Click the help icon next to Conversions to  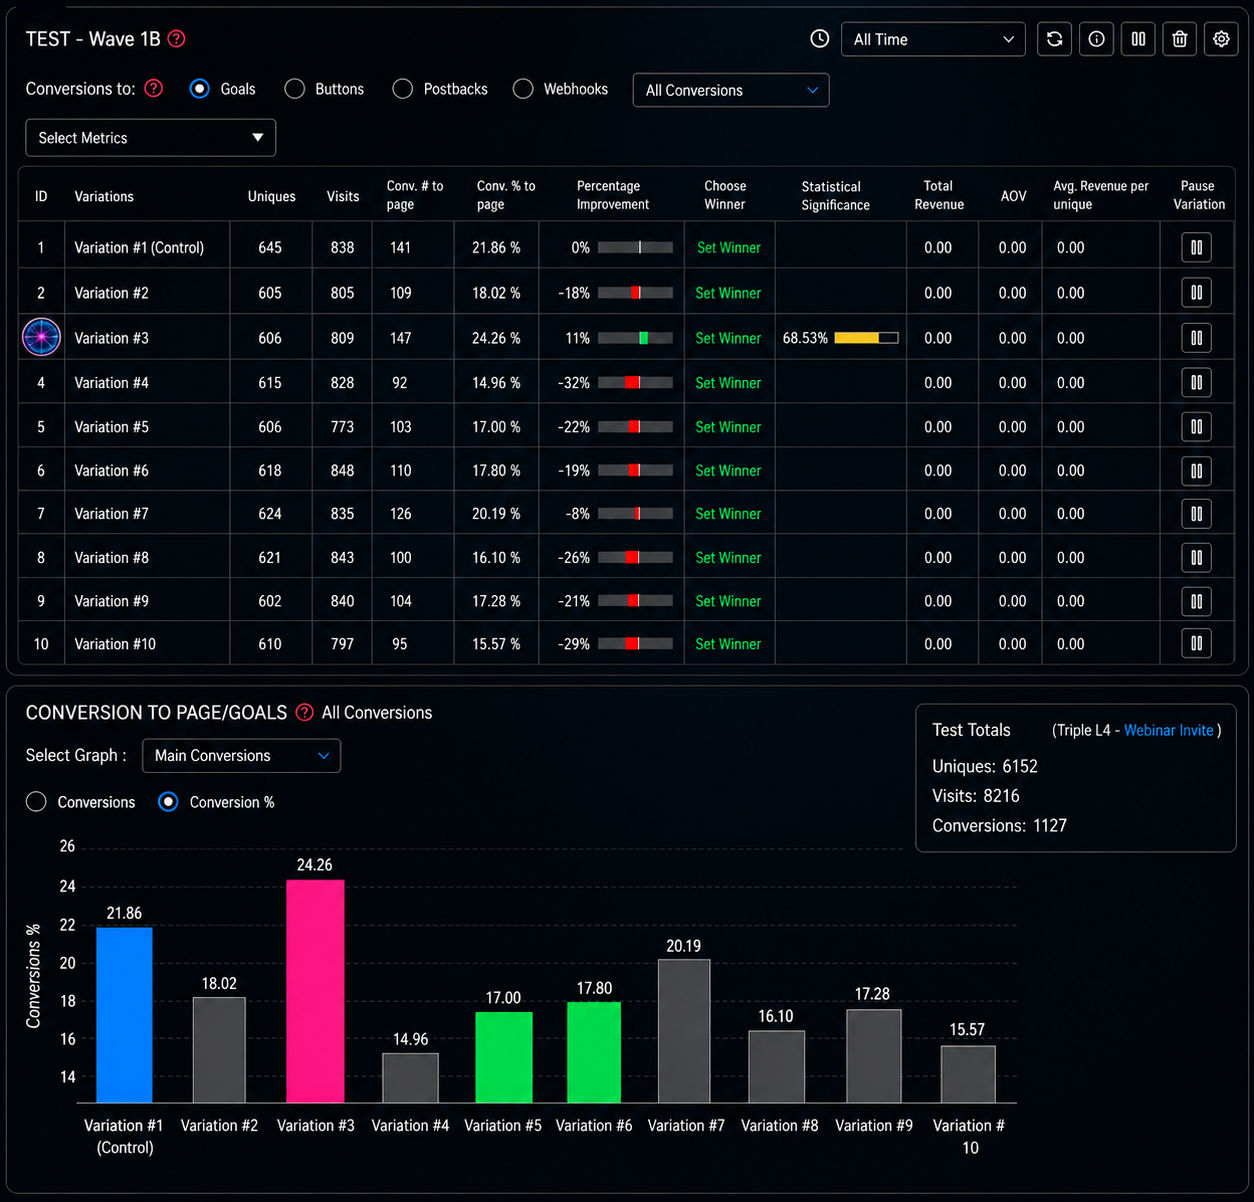tap(154, 88)
